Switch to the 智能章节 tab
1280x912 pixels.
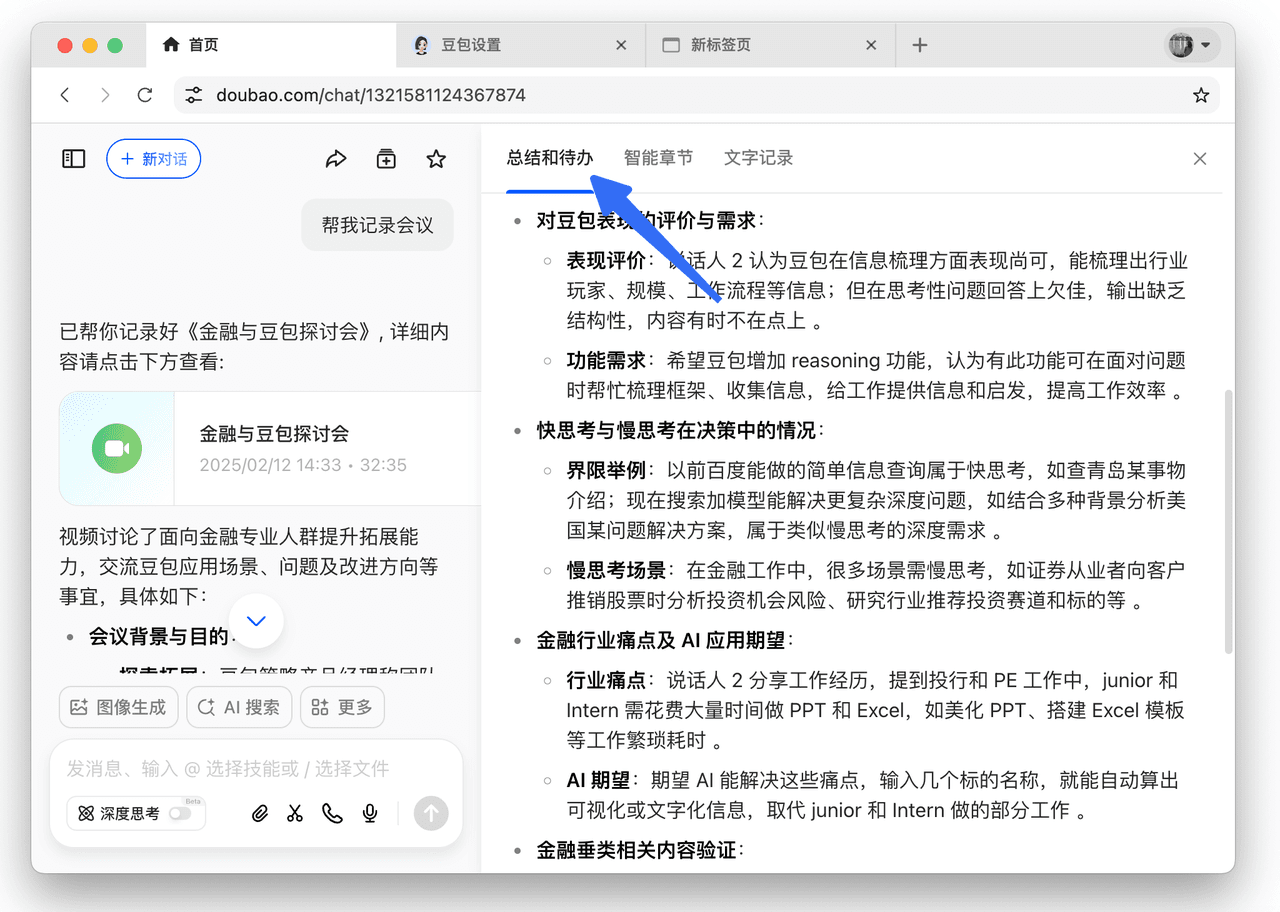click(x=658, y=158)
